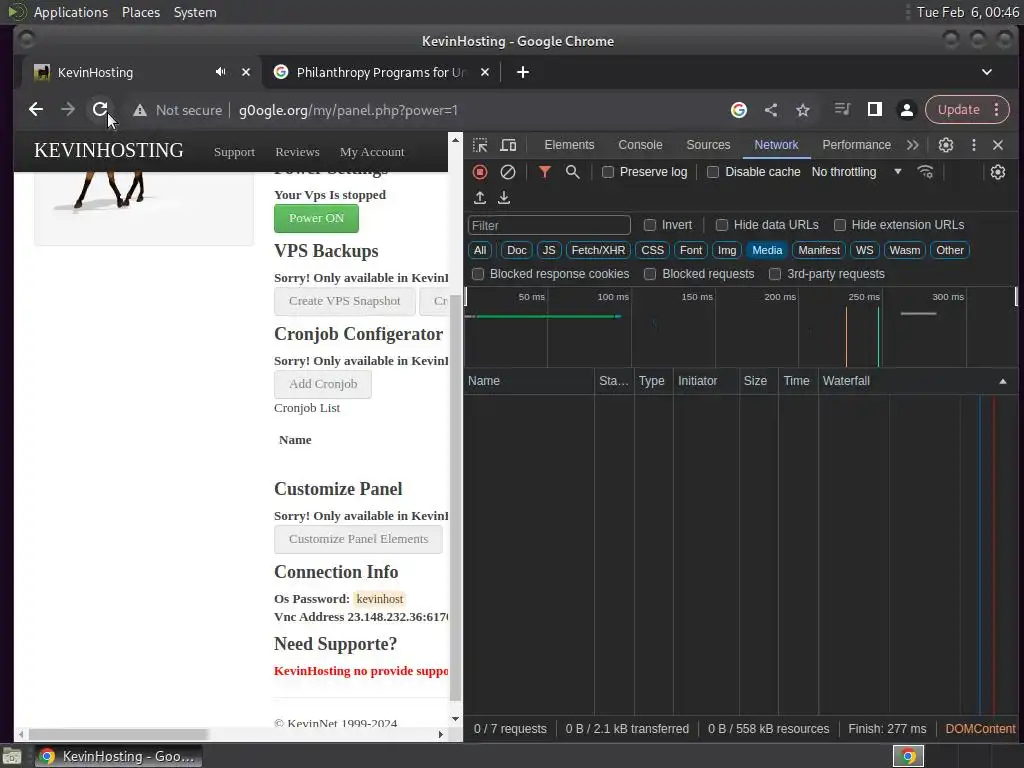Check Blocked response cookies

pos(478,274)
